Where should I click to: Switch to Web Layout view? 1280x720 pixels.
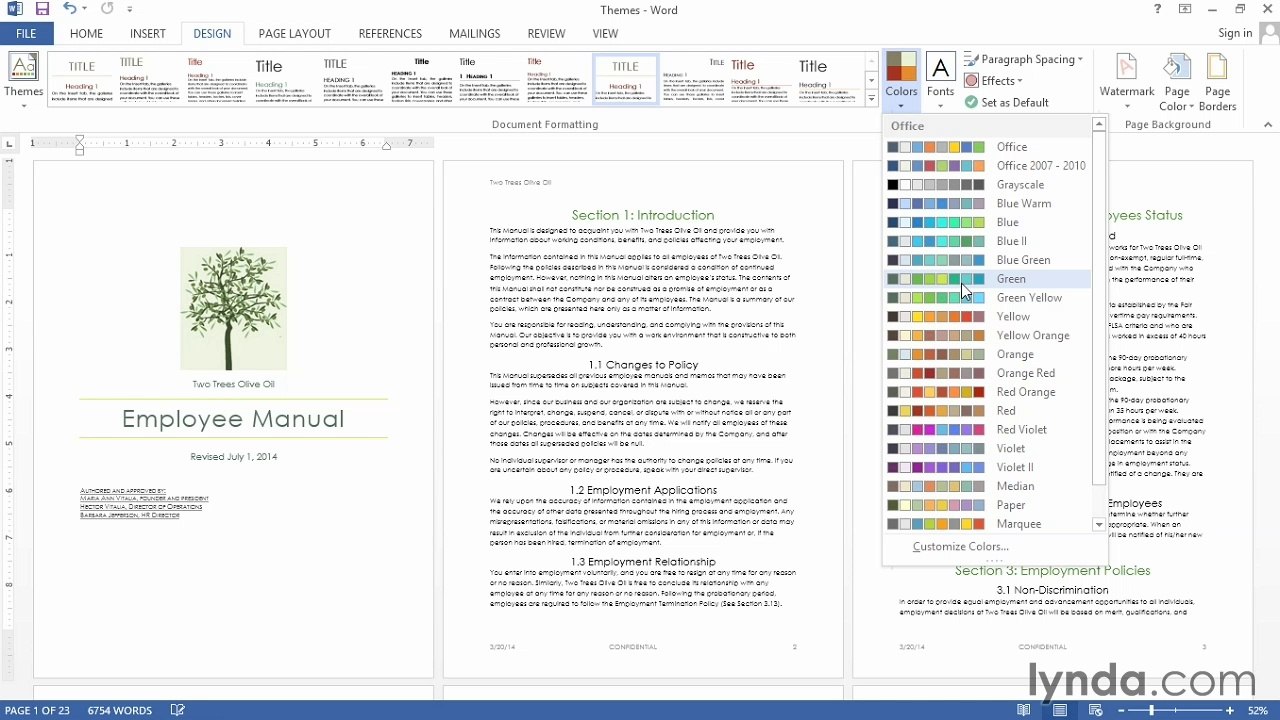coord(1096,710)
